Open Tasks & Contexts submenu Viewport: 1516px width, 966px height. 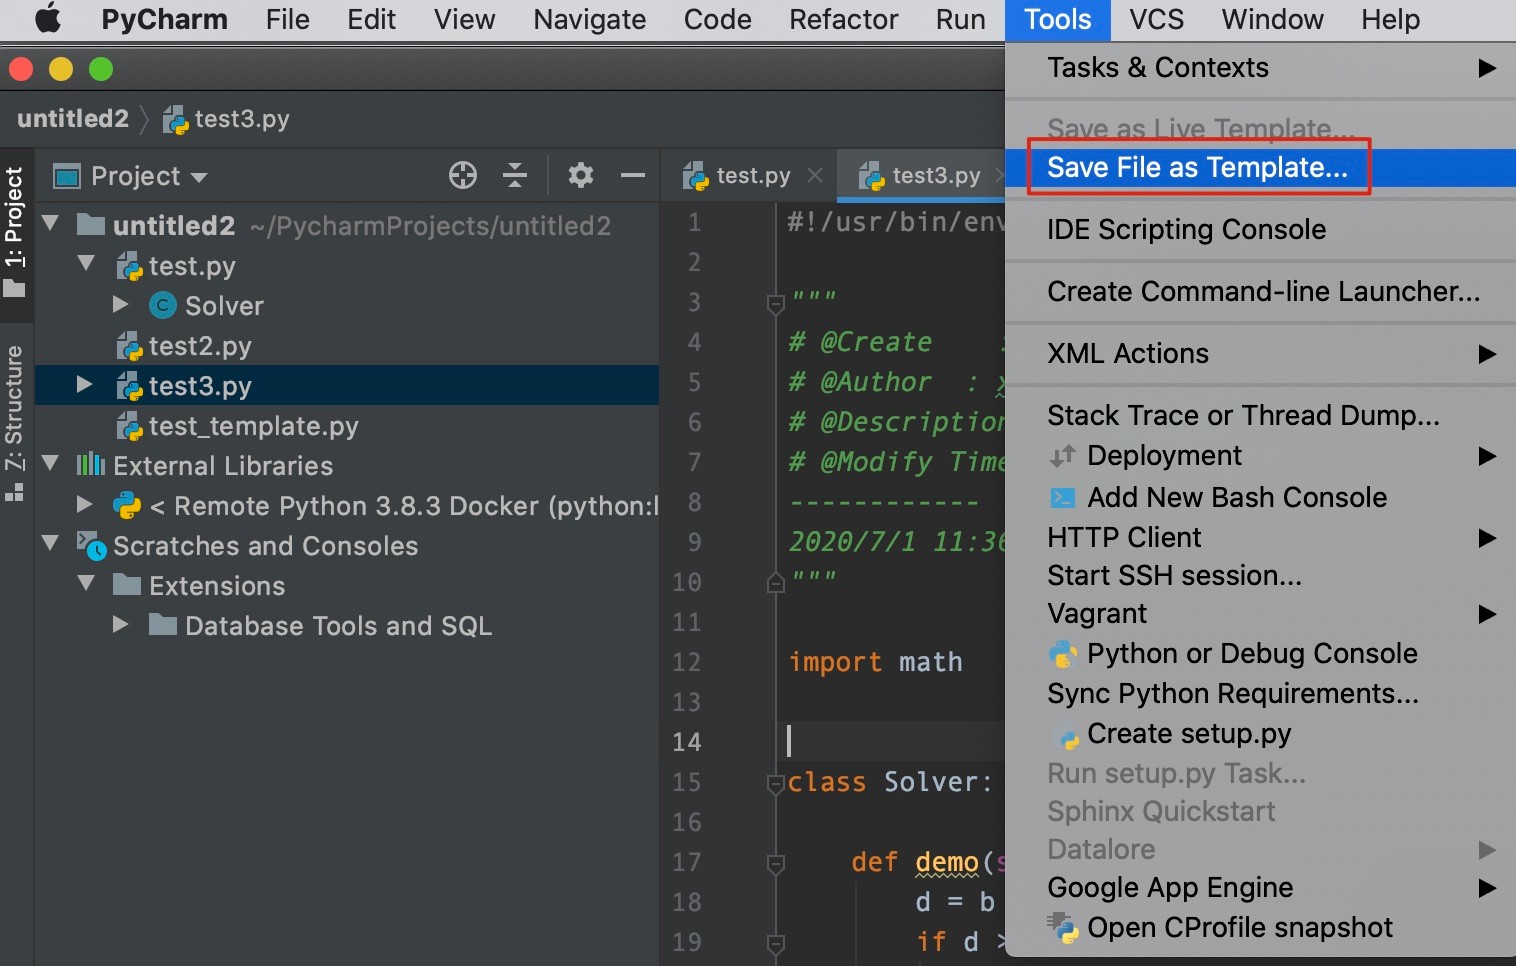[x=1260, y=68]
